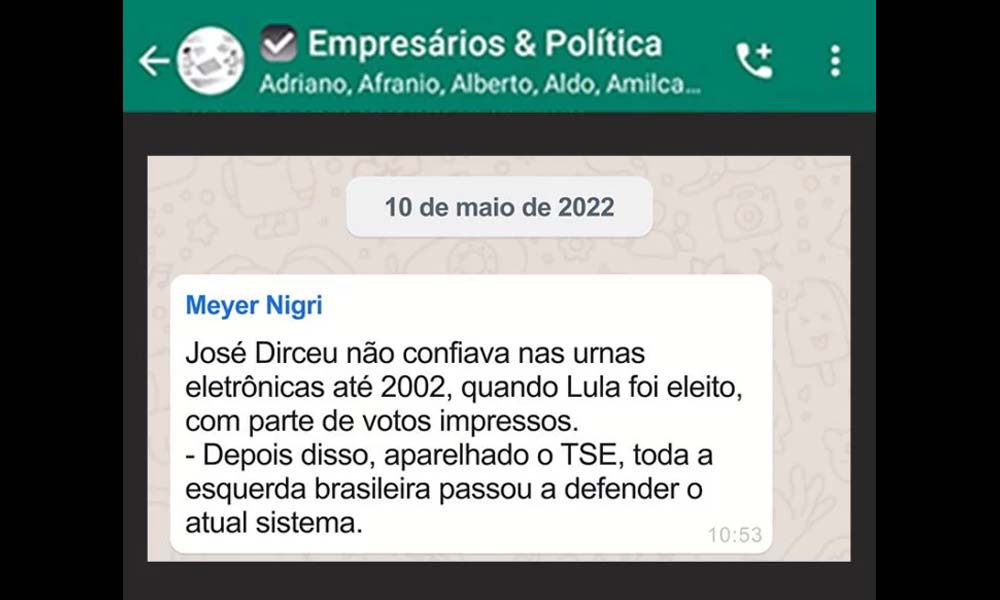Tap the participants list under the group name

point(480,84)
